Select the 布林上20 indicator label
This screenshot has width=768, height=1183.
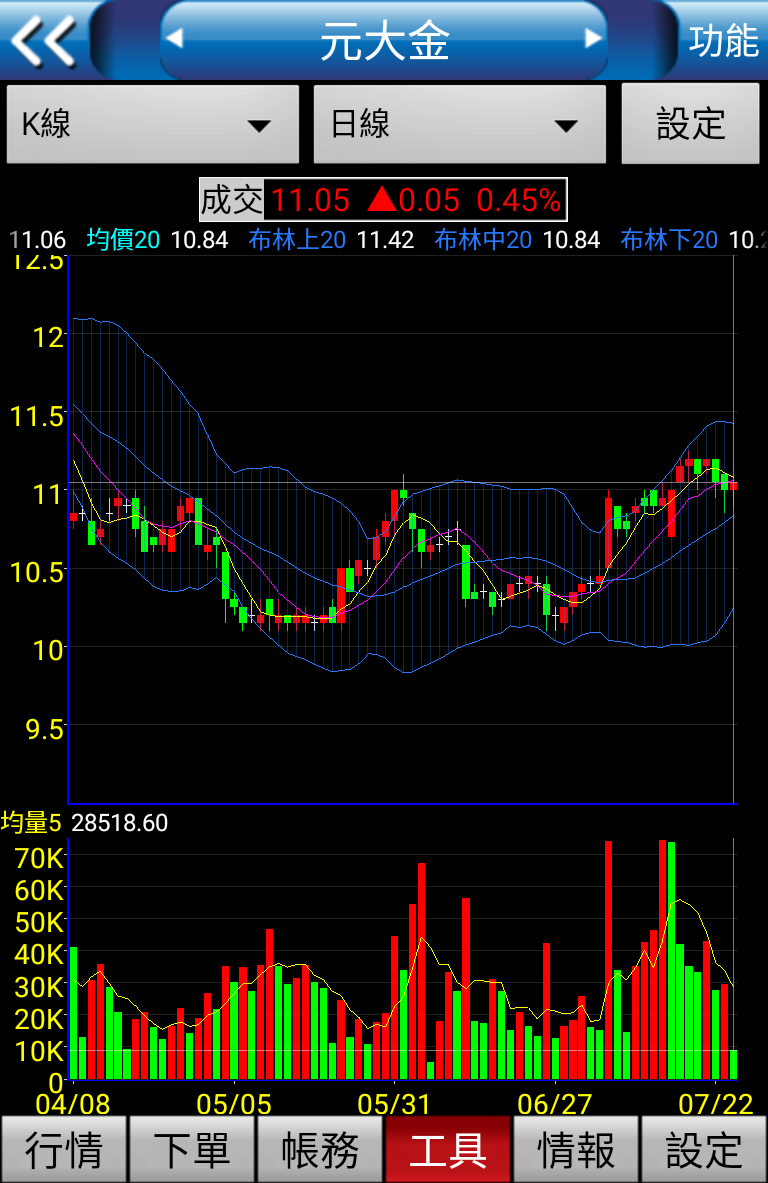[297, 240]
